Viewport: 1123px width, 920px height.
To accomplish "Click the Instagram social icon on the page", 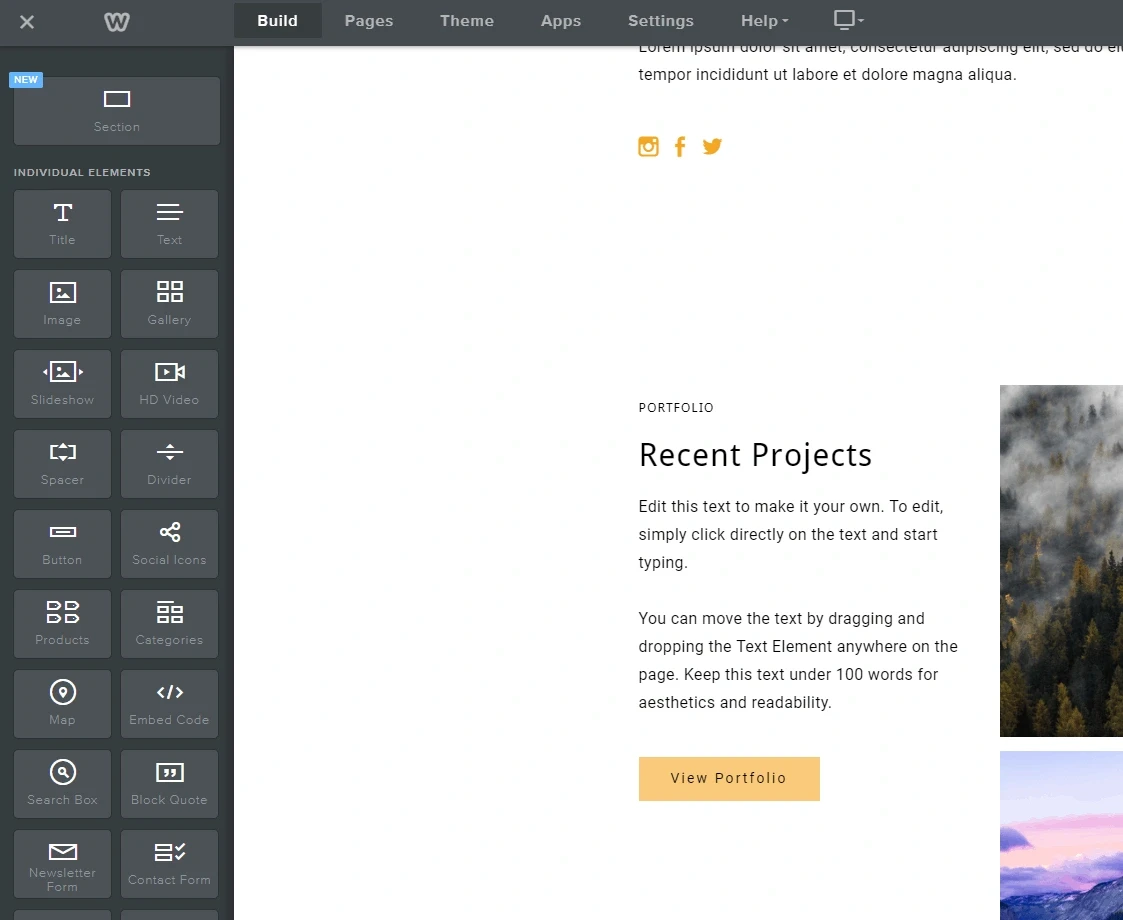I will pos(648,146).
